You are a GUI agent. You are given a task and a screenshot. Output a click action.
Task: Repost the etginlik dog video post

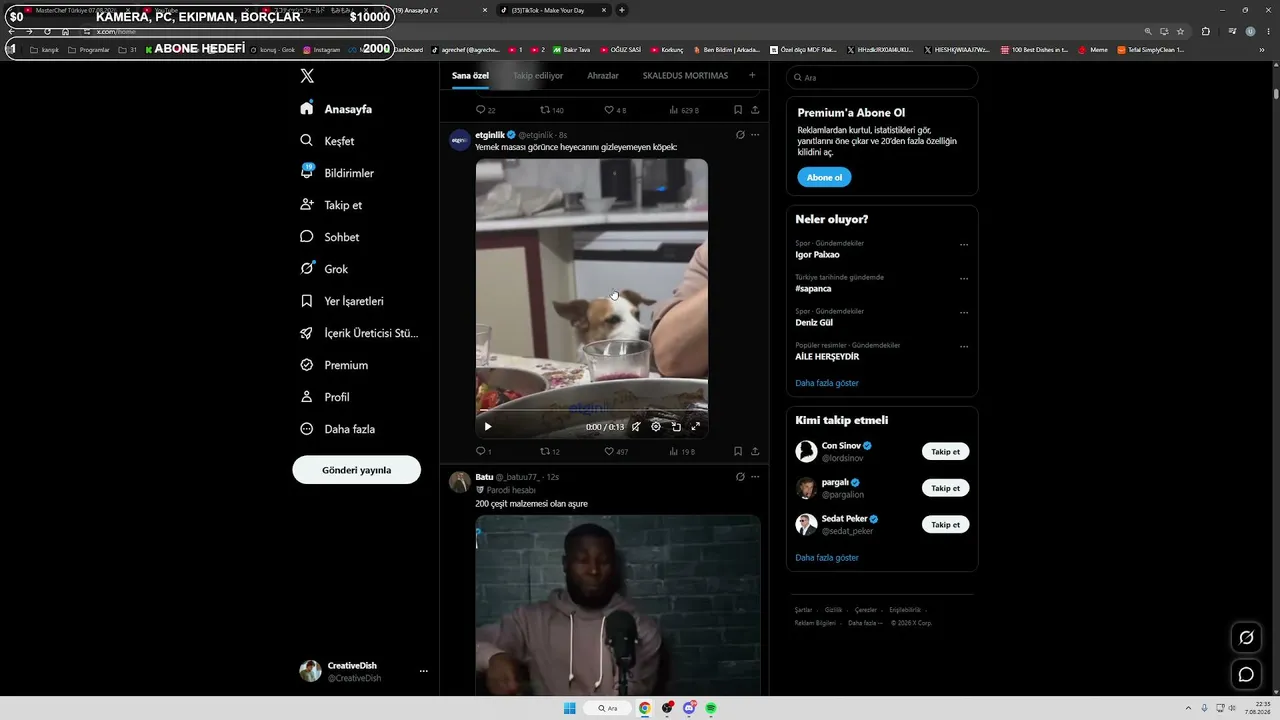pos(550,452)
